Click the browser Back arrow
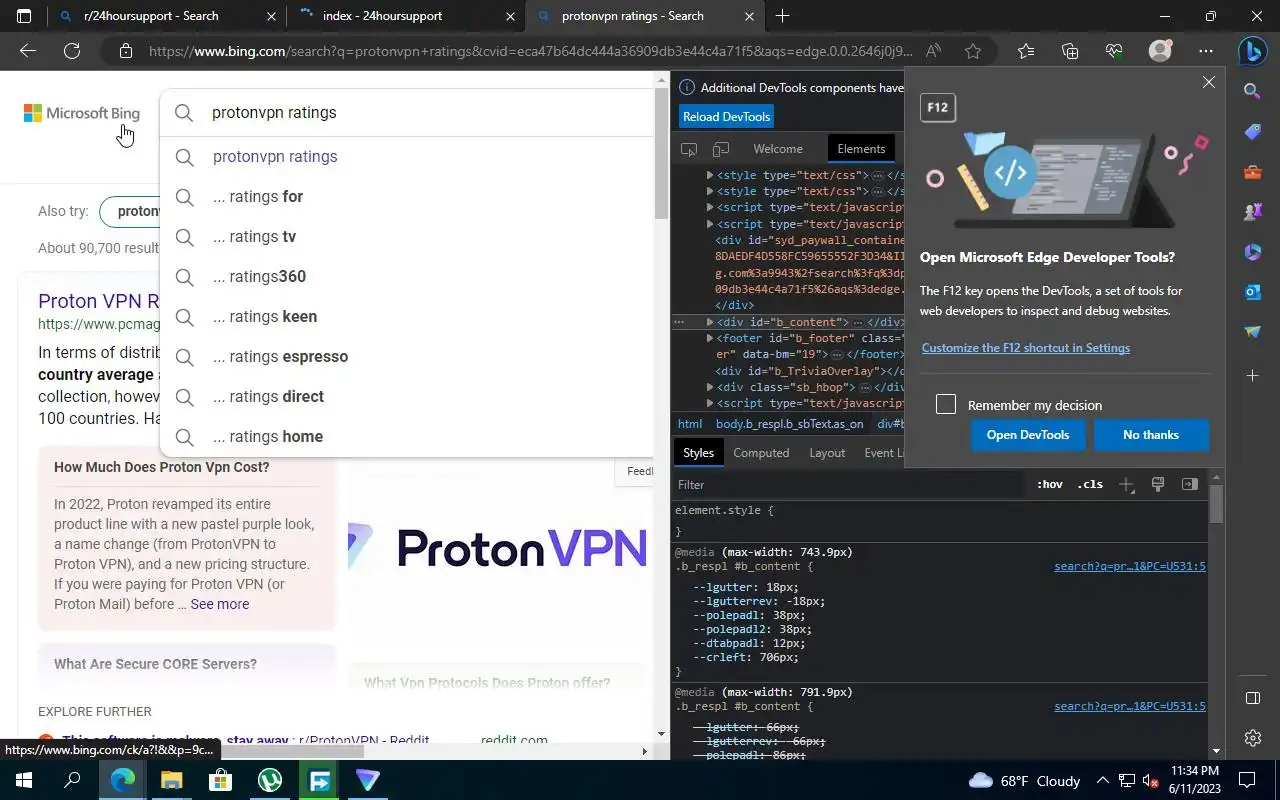The image size is (1280, 800). coord(28,51)
